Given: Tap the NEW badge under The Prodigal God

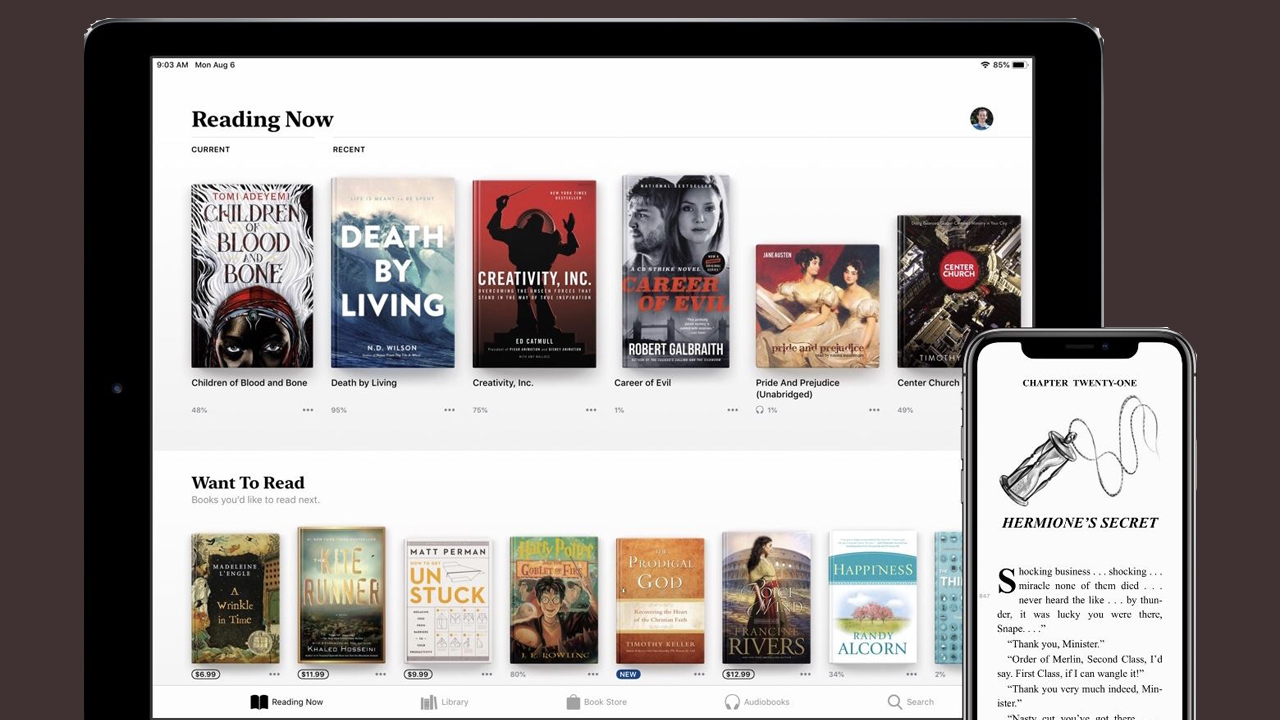Looking at the screenshot, I should [x=628, y=674].
